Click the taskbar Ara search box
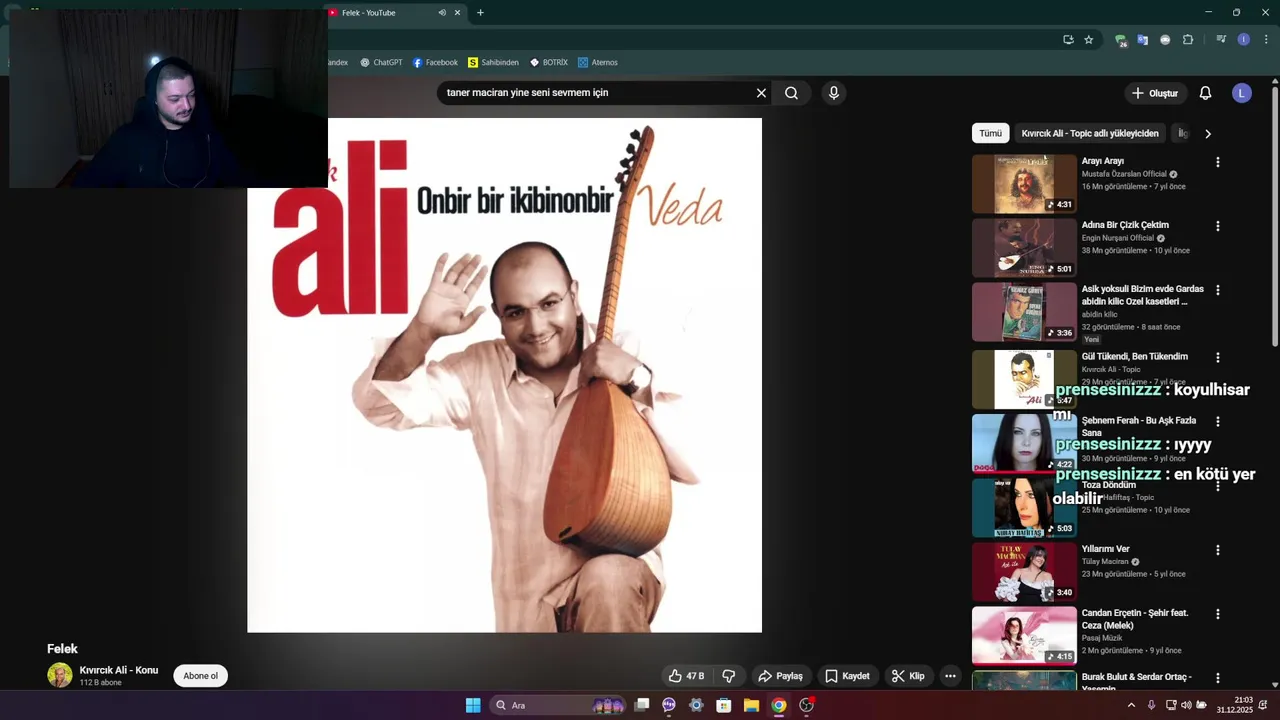The height and width of the screenshot is (720, 1280). click(558, 705)
